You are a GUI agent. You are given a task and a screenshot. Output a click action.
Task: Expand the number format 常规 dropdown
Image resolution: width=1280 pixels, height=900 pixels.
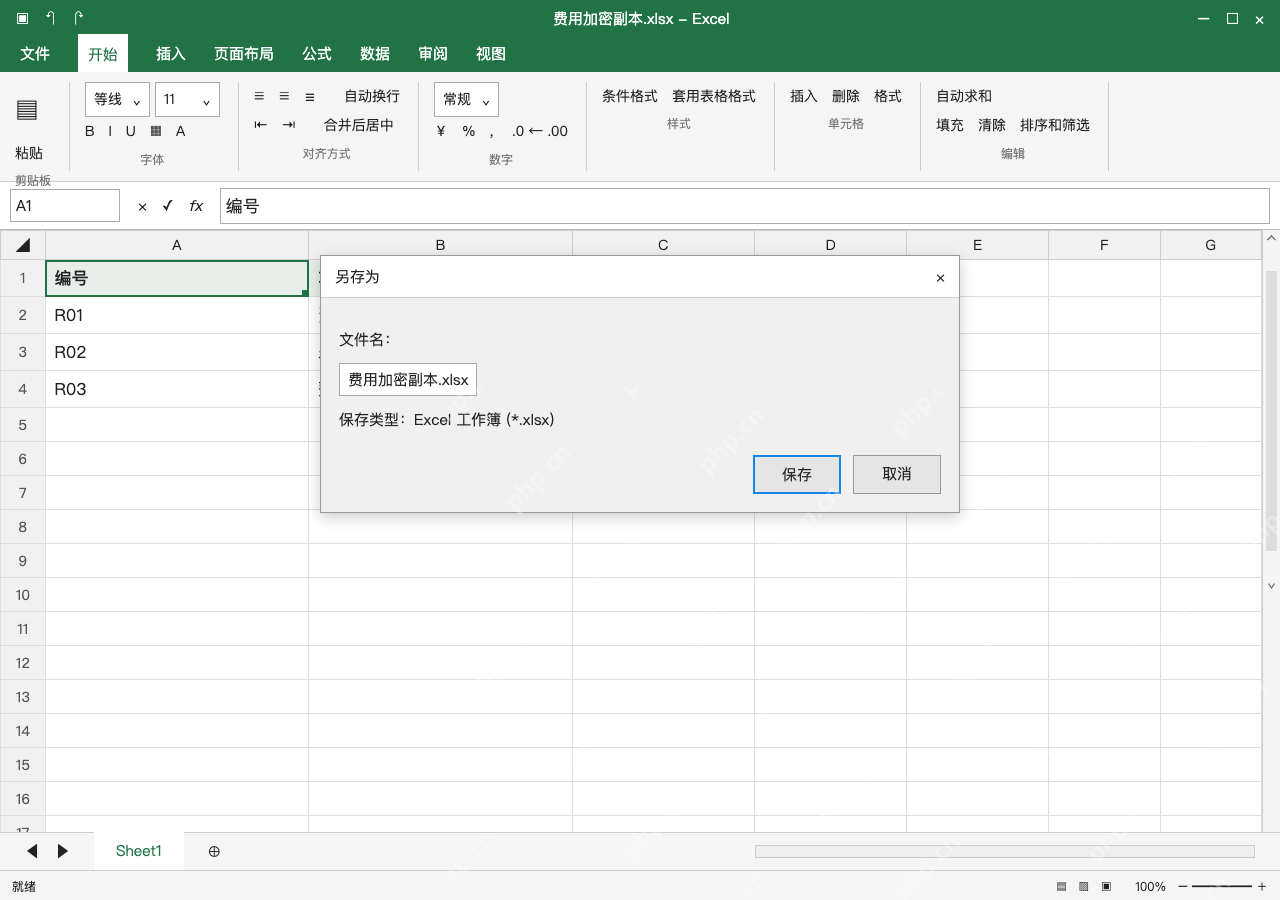tap(466, 99)
